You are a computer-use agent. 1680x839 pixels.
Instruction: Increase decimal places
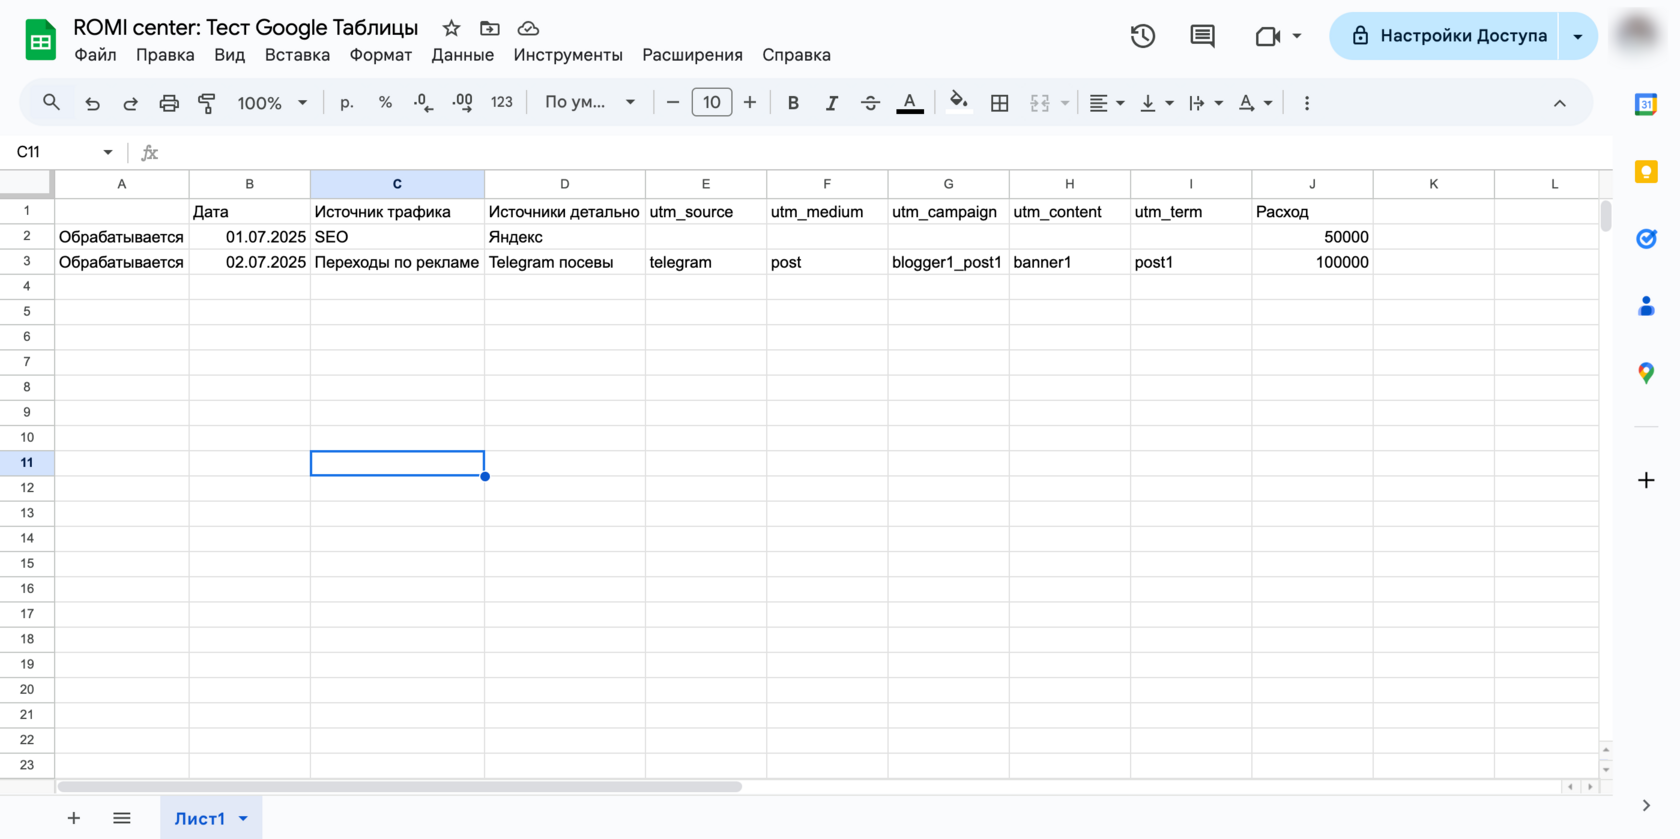462,102
